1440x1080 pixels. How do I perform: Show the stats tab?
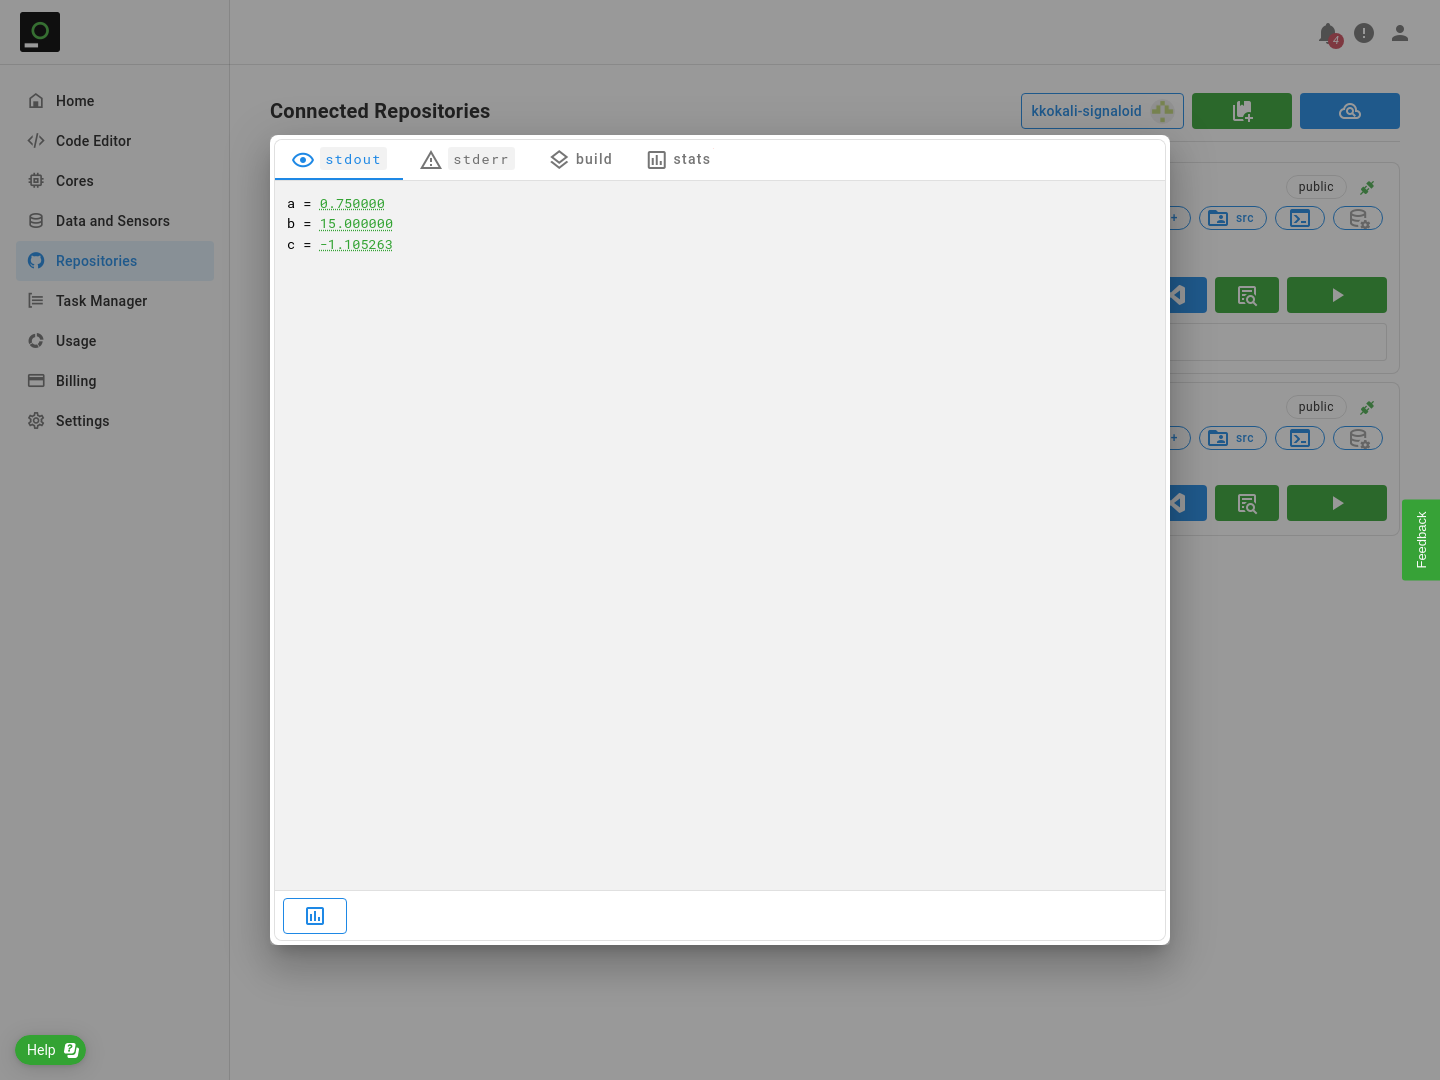point(679,160)
